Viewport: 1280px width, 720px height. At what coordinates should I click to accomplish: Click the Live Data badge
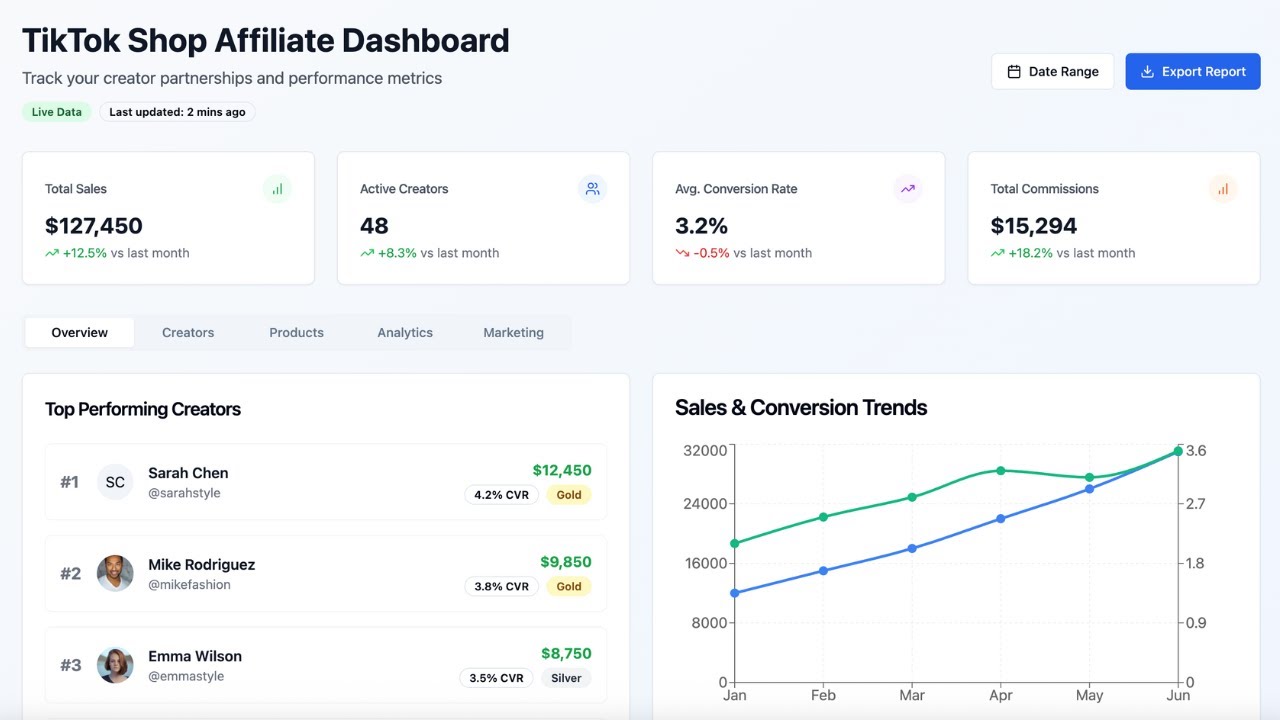click(57, 112)
